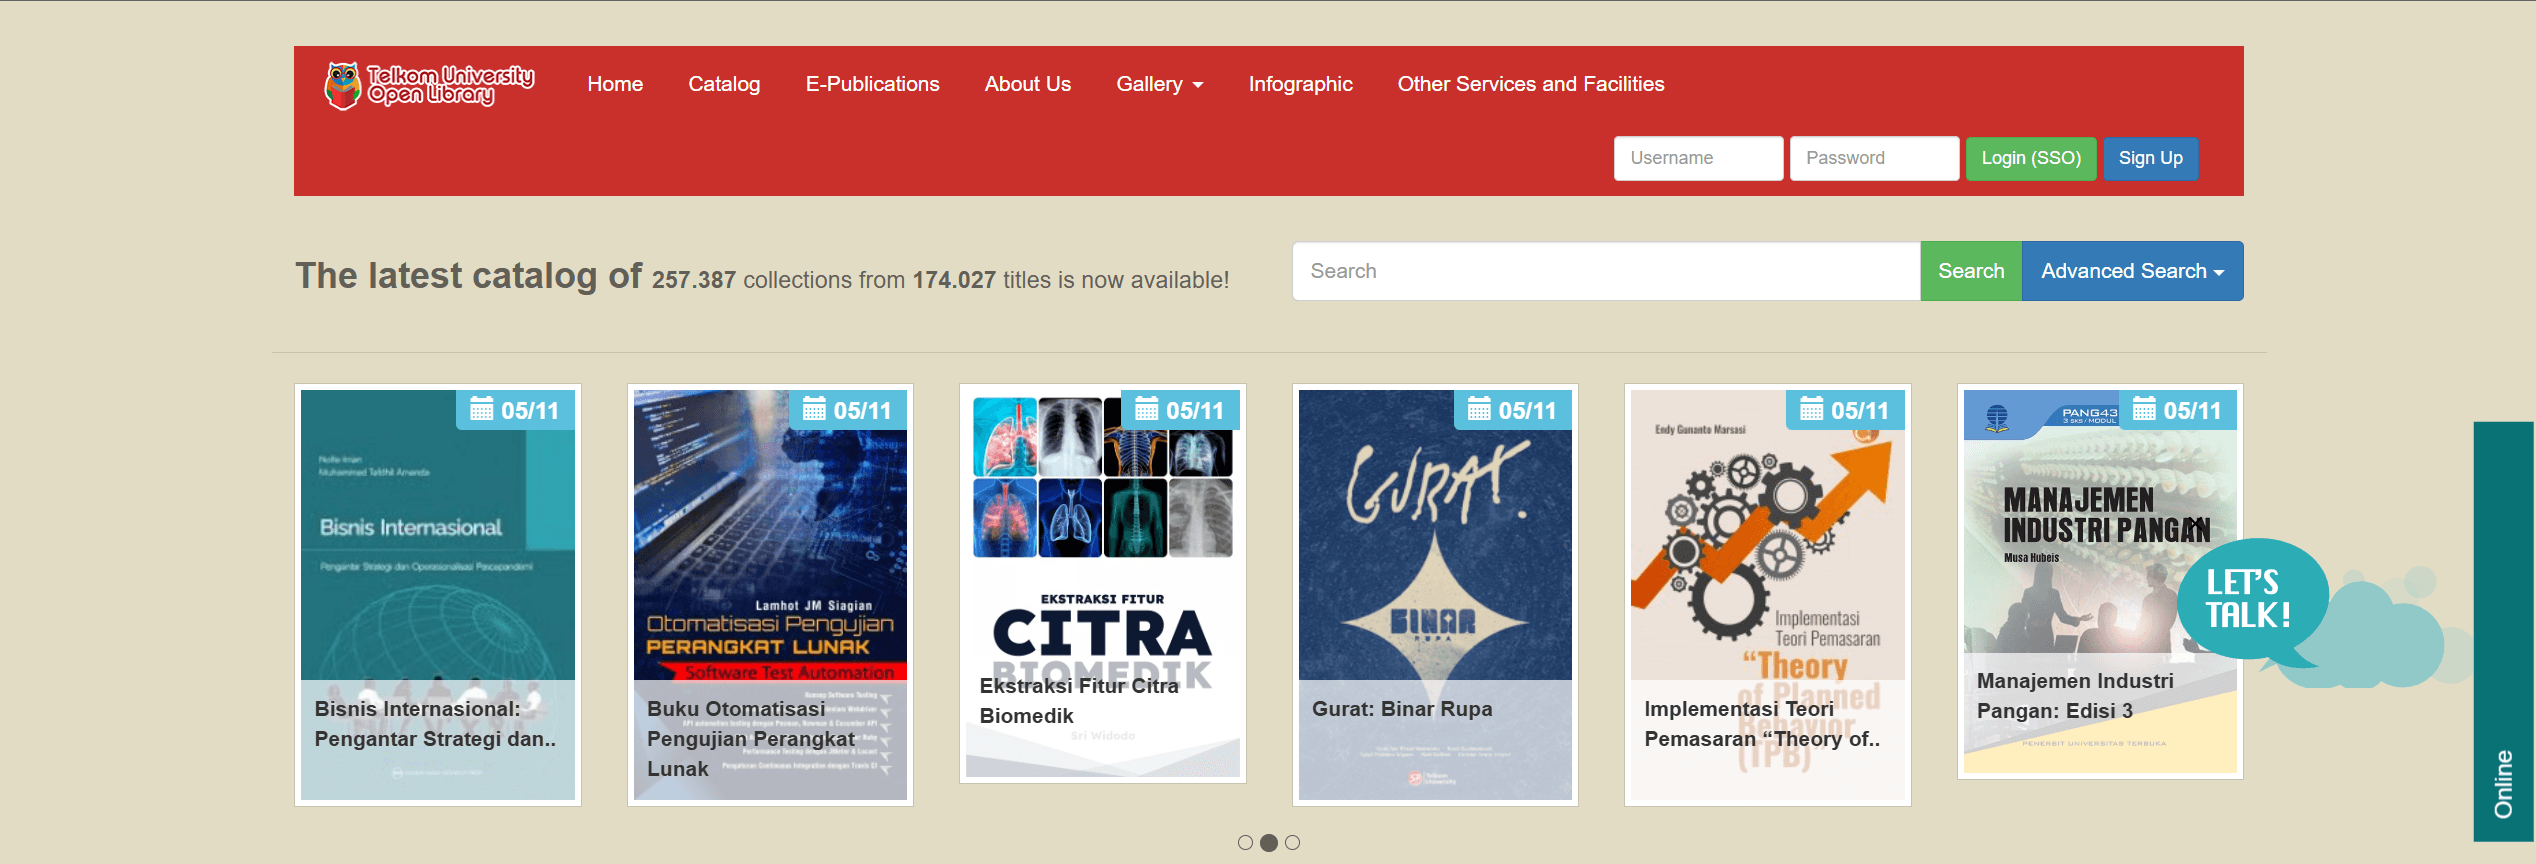Viewport: 2536px width, 864px height.
Task: Expand the Advanced Search dropdown
Action: [2132, 271]
